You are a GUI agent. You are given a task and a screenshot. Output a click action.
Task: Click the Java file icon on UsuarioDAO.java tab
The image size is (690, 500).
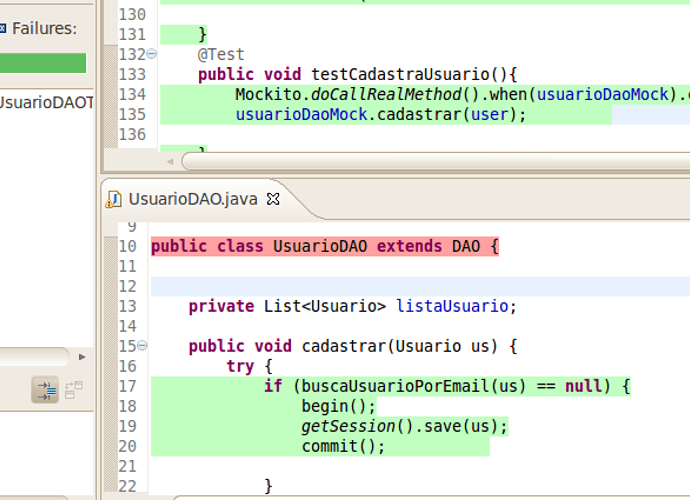tap(114, 199)
